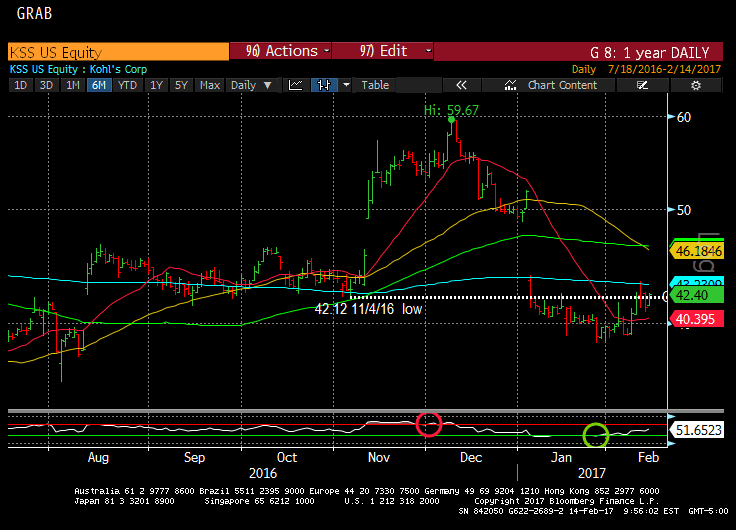Viewport: 736px width, 530px height.
Task: Open the Daily periodicity dropdown
Action: click(x=252, y=85)
